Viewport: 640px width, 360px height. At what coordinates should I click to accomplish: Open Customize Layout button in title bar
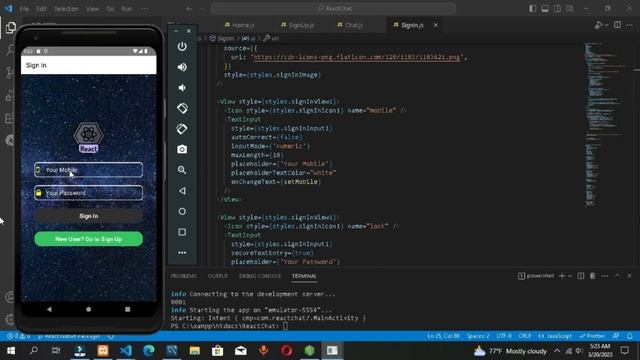tap(569, 9)
